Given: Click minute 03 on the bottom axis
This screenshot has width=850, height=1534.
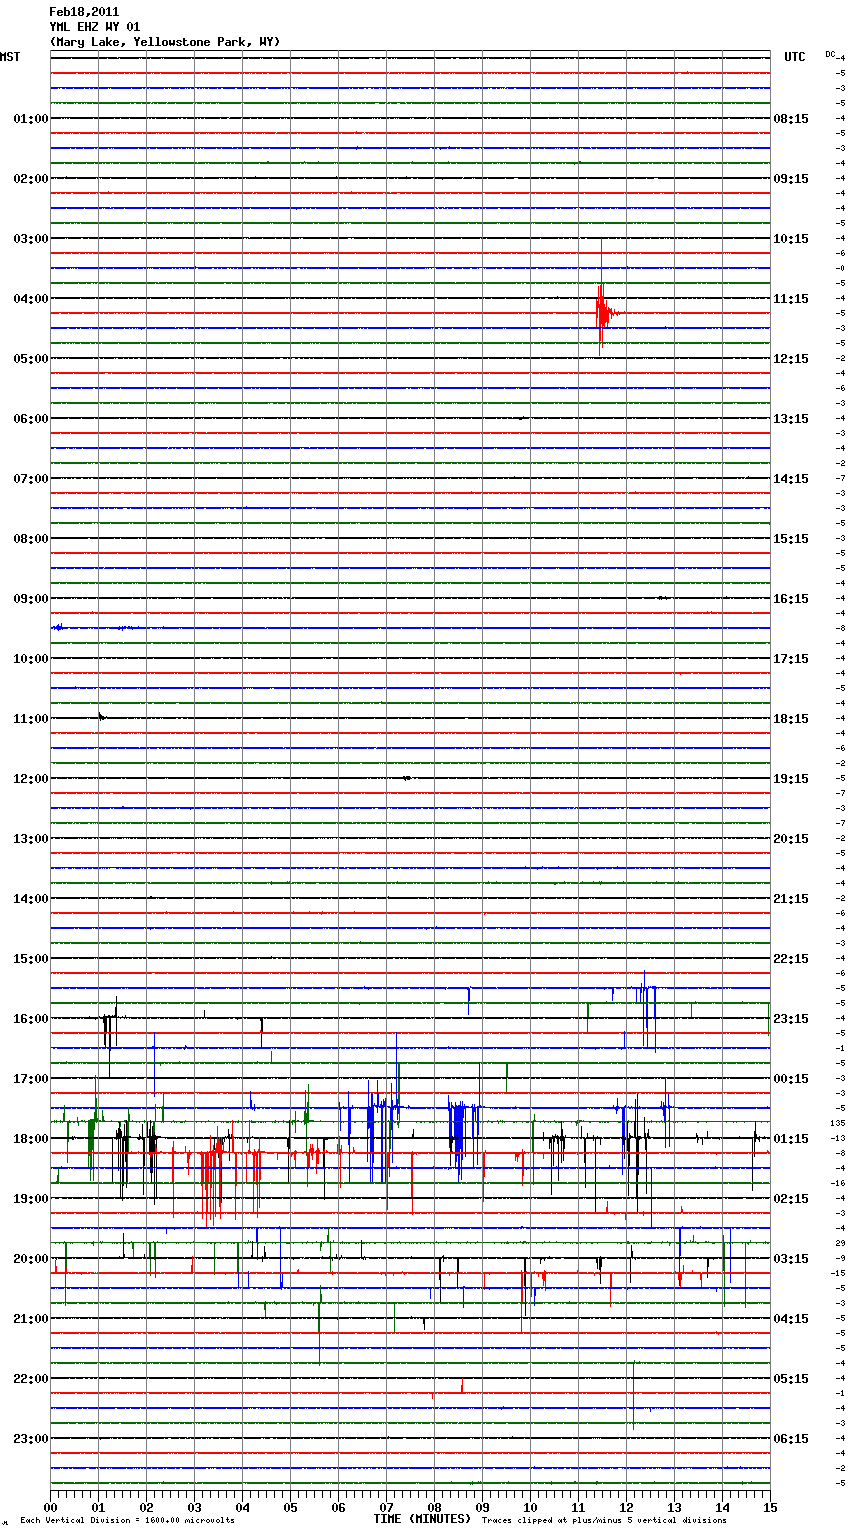Looking at the screenshot, I should pyautogui.click(x=194, y=1507).
